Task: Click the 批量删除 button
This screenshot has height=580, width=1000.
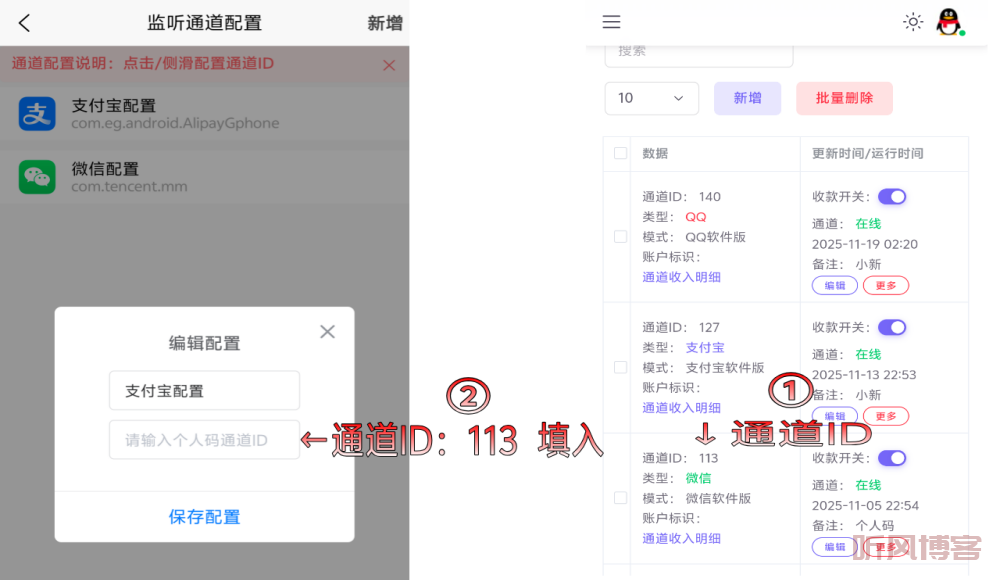Action: (x=844, y=98)
